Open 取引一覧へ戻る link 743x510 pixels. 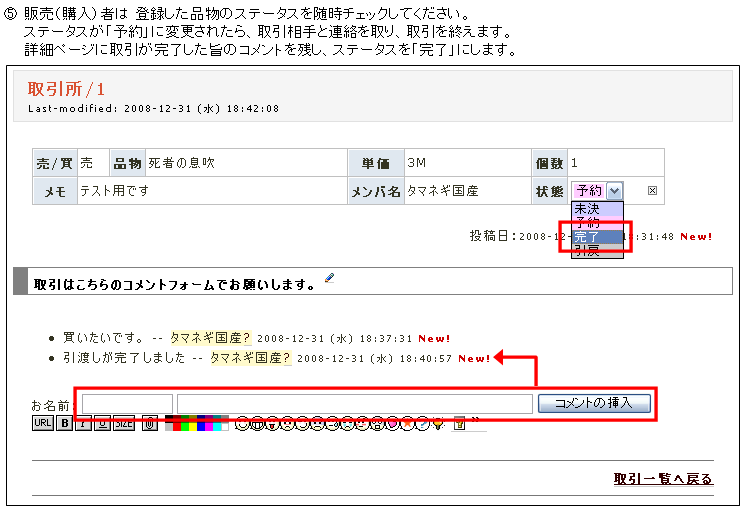click(663, 479)
